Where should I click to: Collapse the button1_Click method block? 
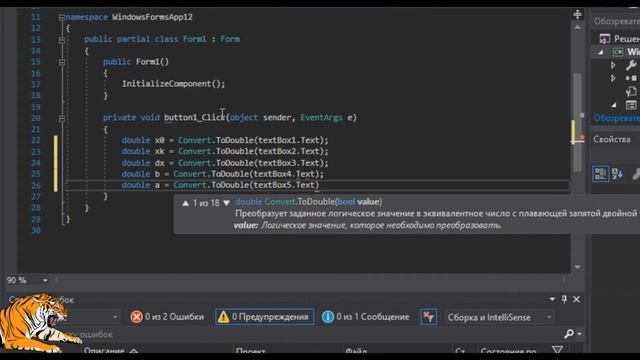click(x=62, y=118)
